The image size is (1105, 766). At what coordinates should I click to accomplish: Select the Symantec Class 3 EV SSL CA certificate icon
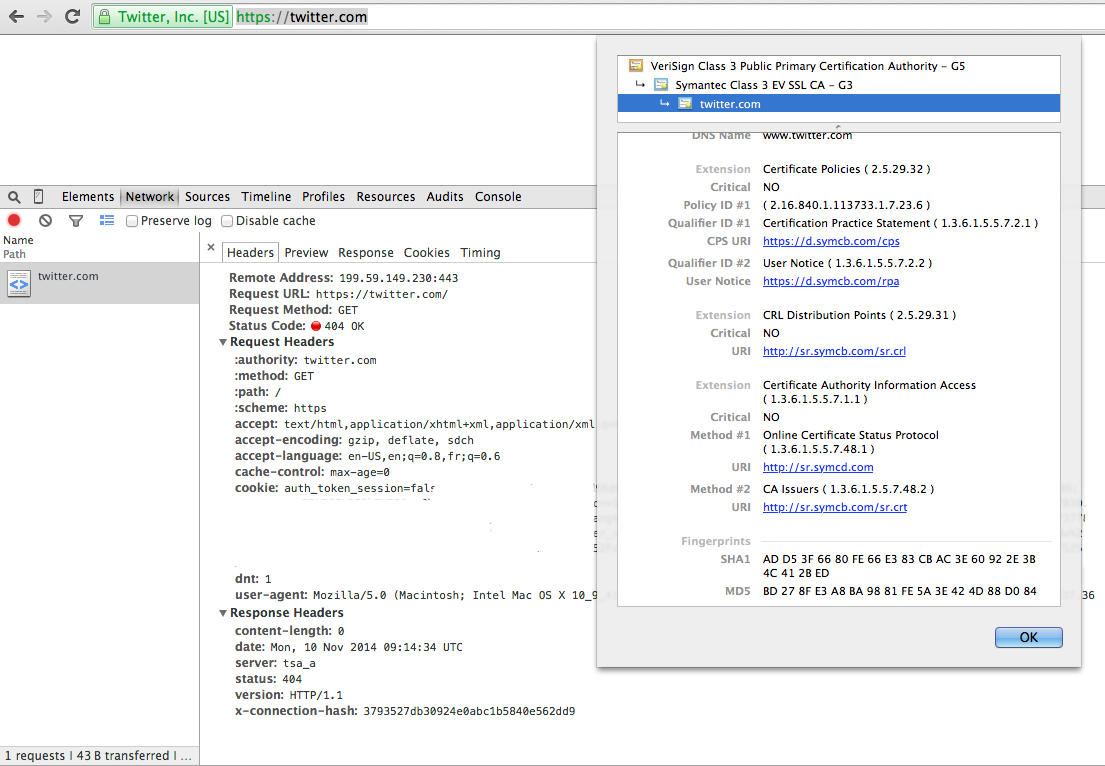661,85
